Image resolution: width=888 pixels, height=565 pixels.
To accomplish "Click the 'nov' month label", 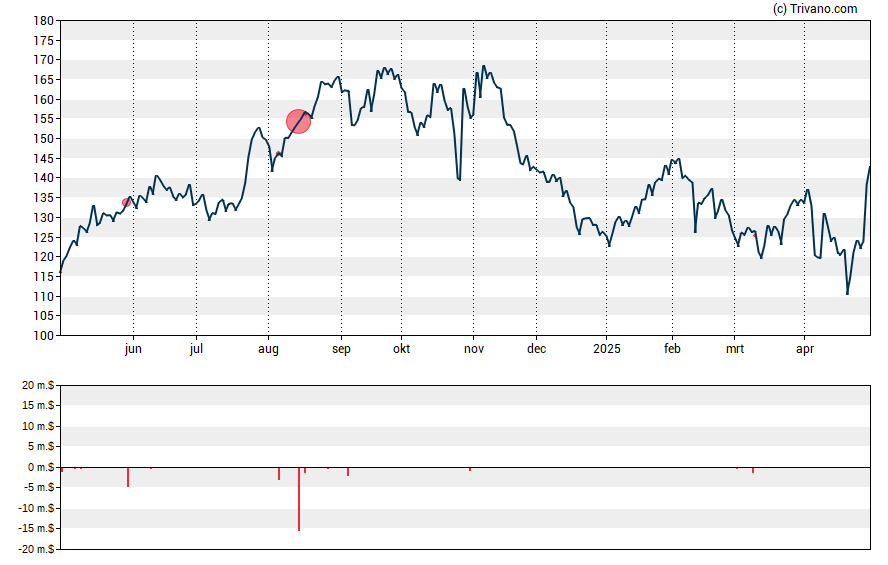I will pyautogui.click(x=474, y=349).
